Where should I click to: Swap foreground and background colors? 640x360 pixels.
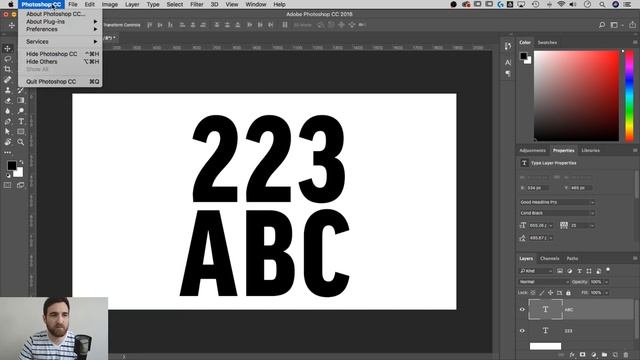(21, 162)
